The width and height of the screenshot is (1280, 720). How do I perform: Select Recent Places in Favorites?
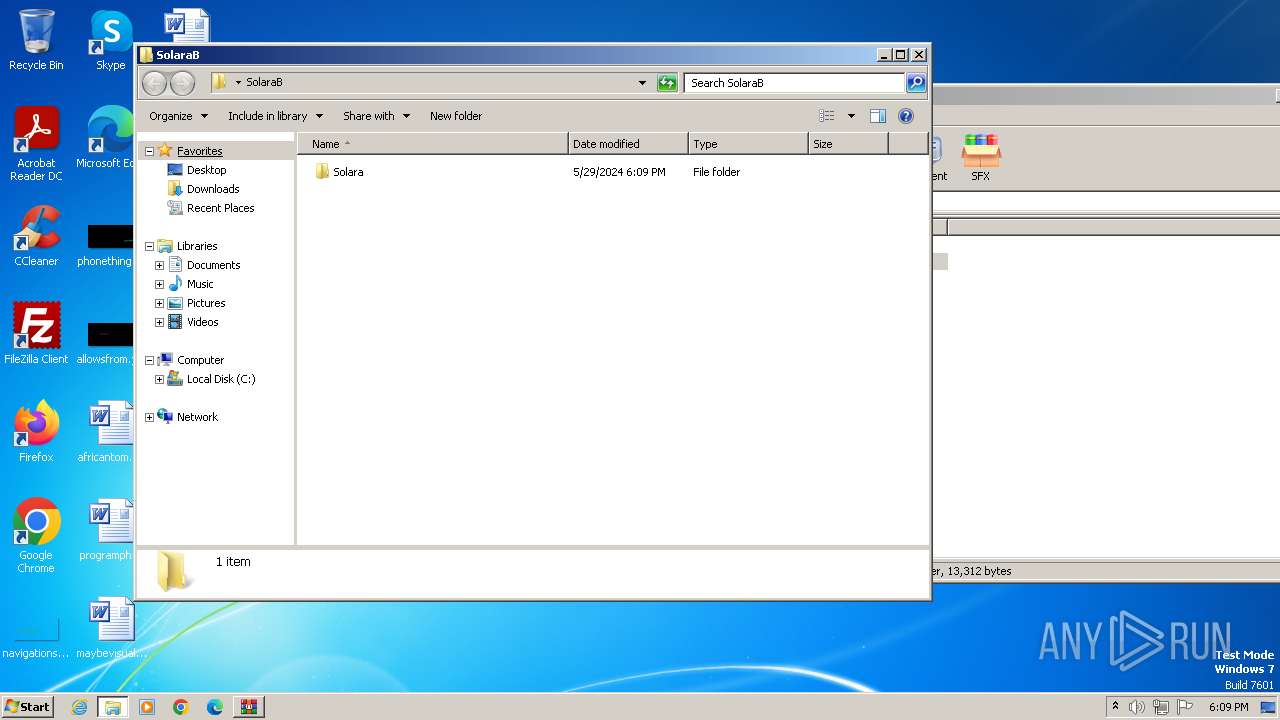[220, 208]
